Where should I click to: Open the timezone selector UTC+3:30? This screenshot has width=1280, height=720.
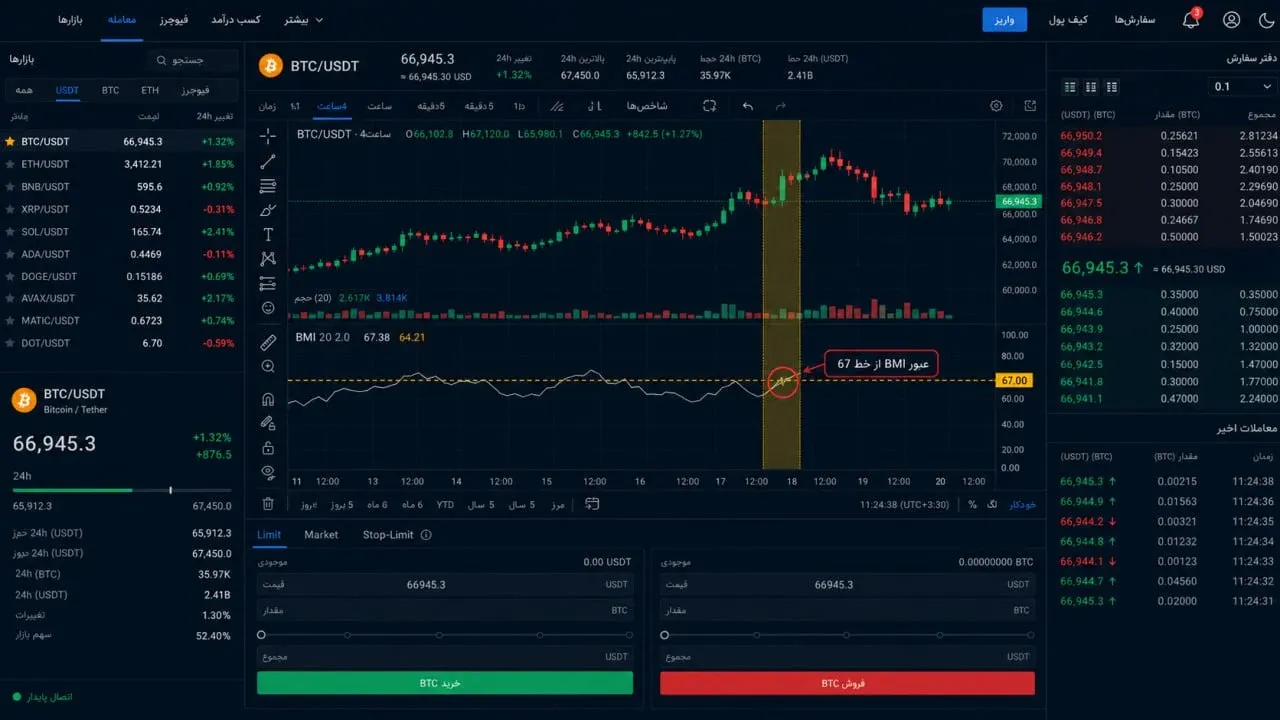pos(903,504)
